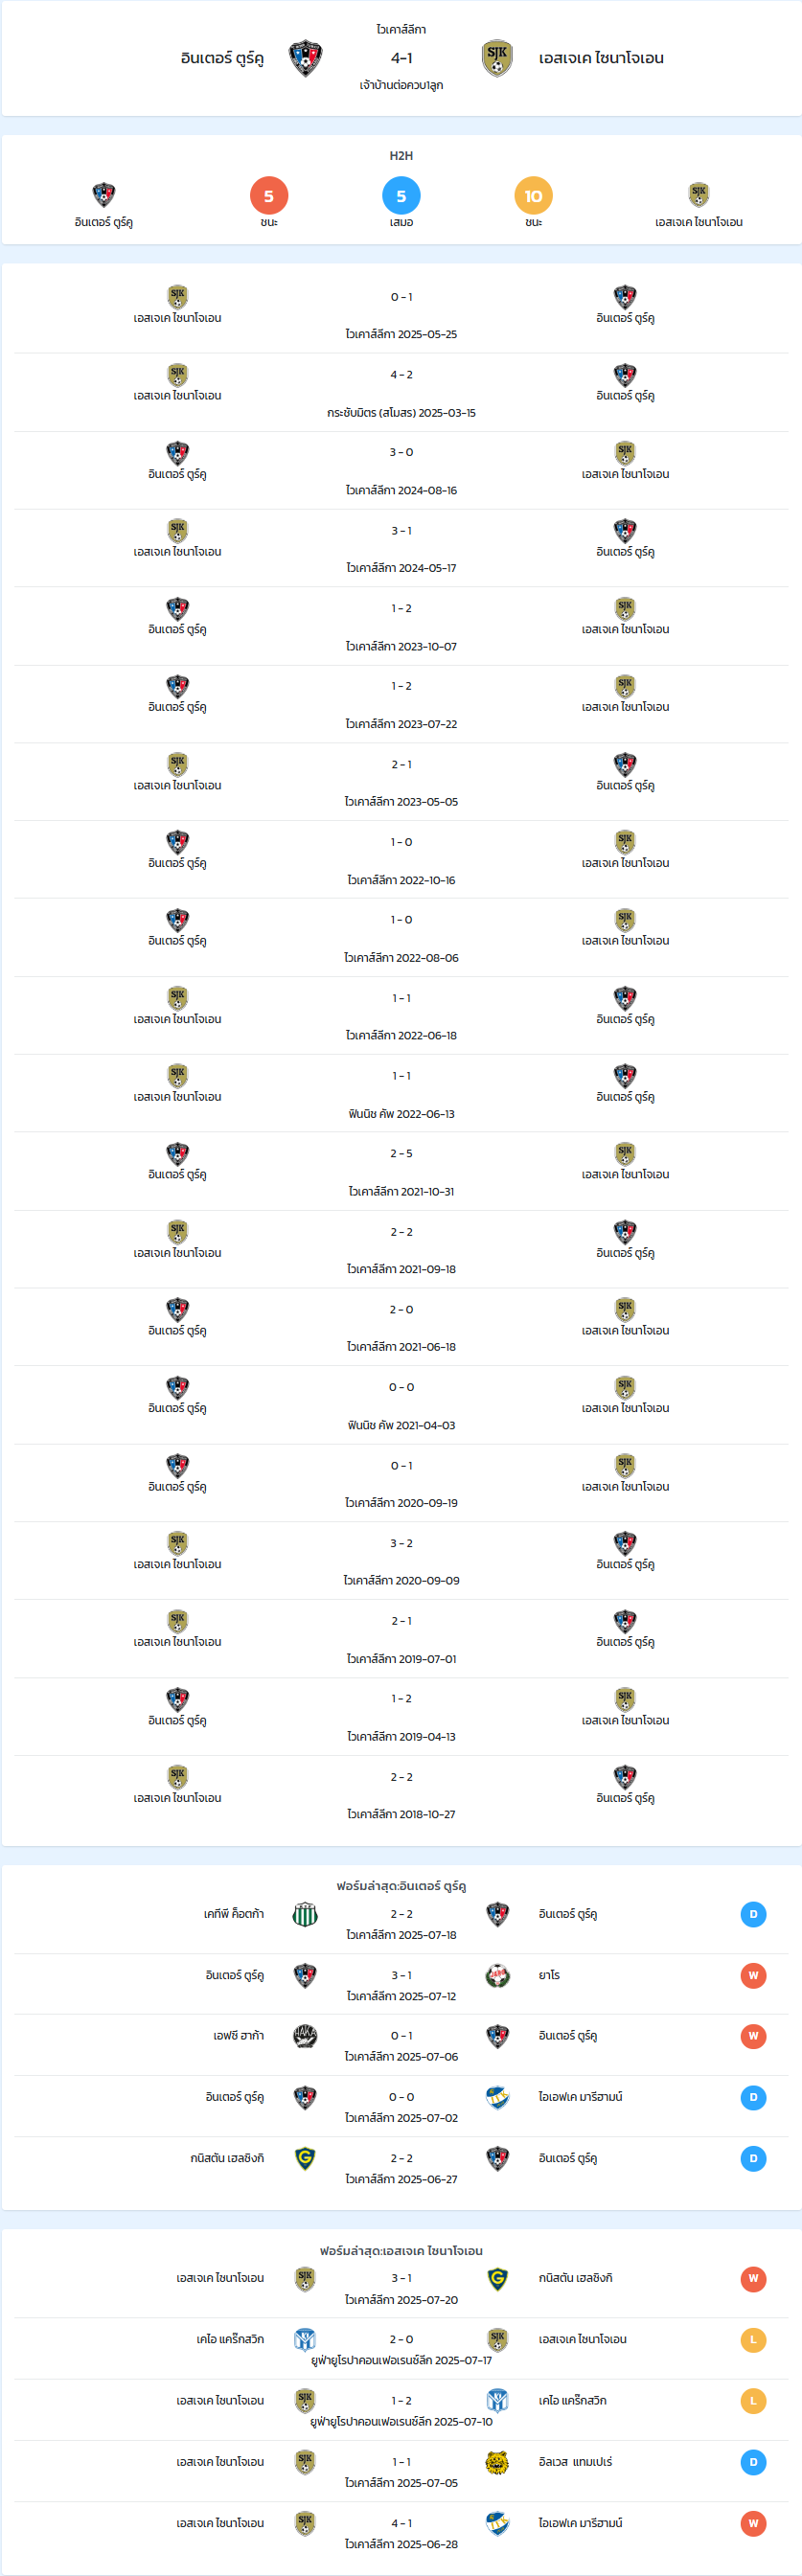Click Gnistan logo in 2025-06-27 match

click(305, 2158)
